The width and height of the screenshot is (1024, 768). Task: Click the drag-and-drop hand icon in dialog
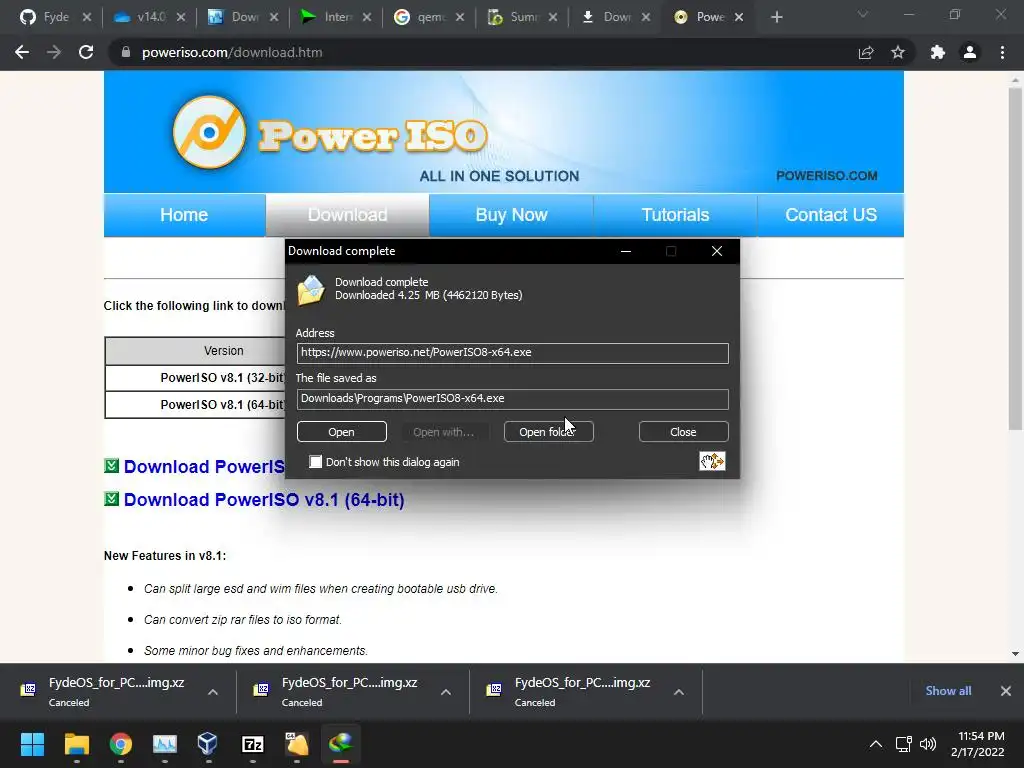712,461
